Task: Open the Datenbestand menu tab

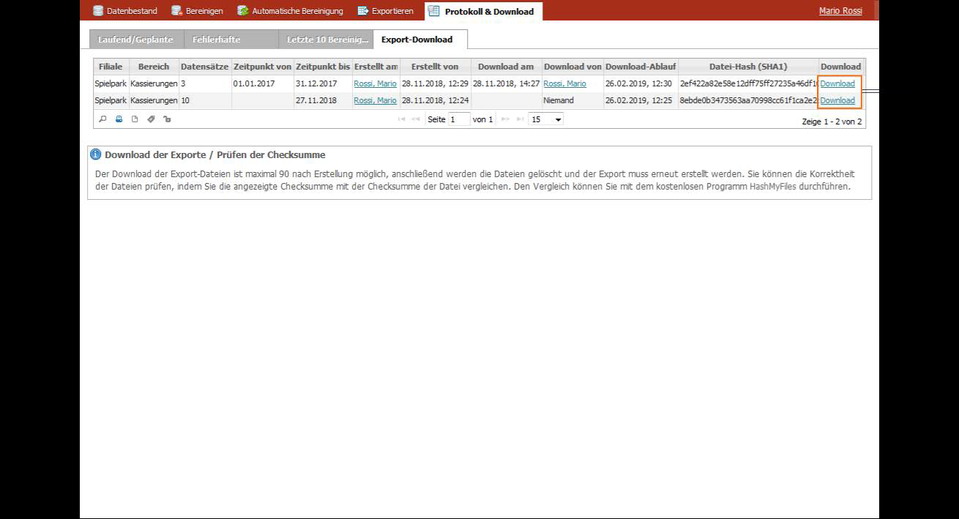Action: [x=125, y=11]
